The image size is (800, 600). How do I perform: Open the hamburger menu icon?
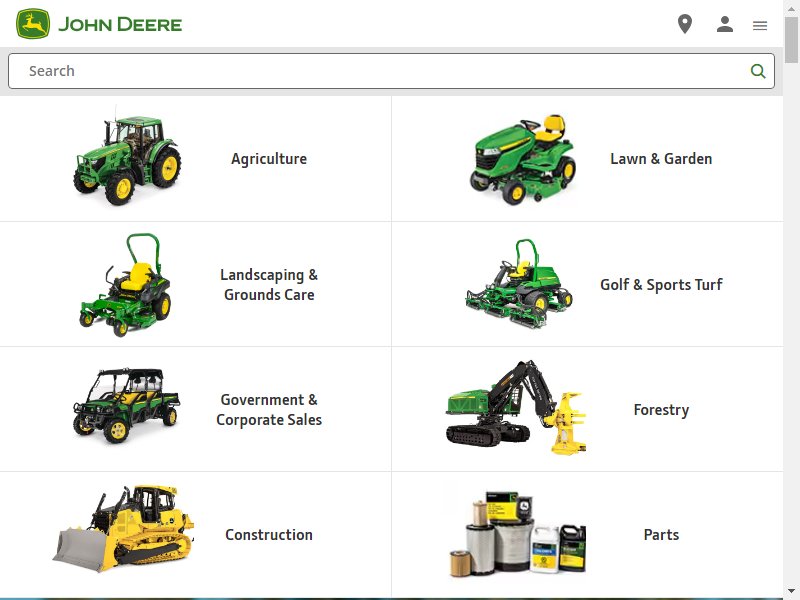(x=760, y=25)
